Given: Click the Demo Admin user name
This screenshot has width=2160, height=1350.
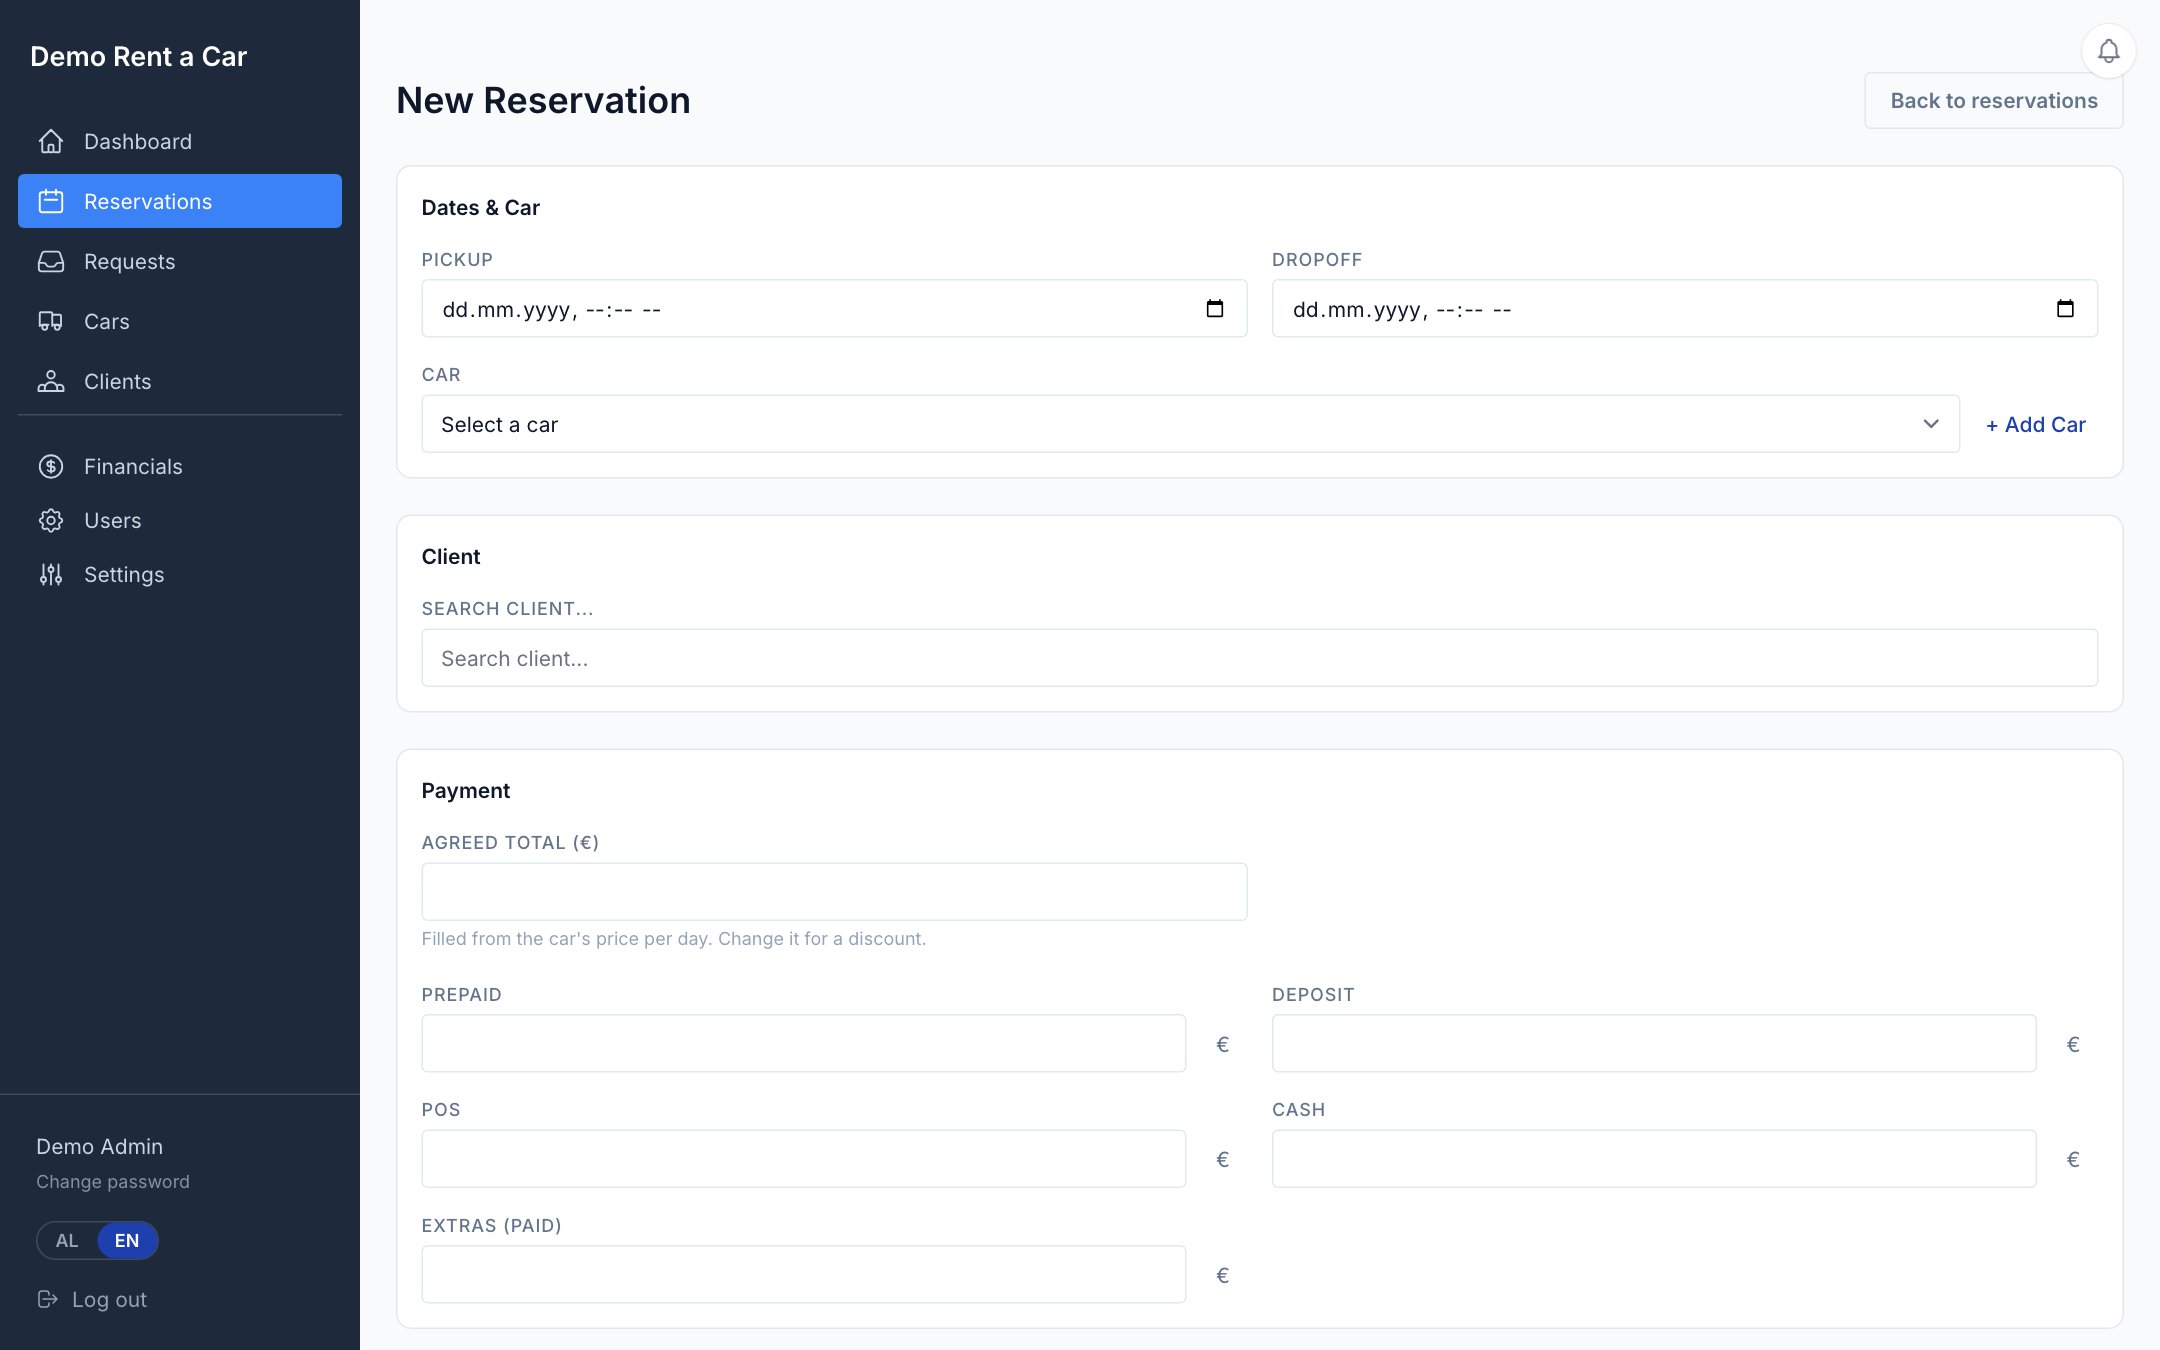Looking at the screenshot, I should click(x=99, y=1146).
